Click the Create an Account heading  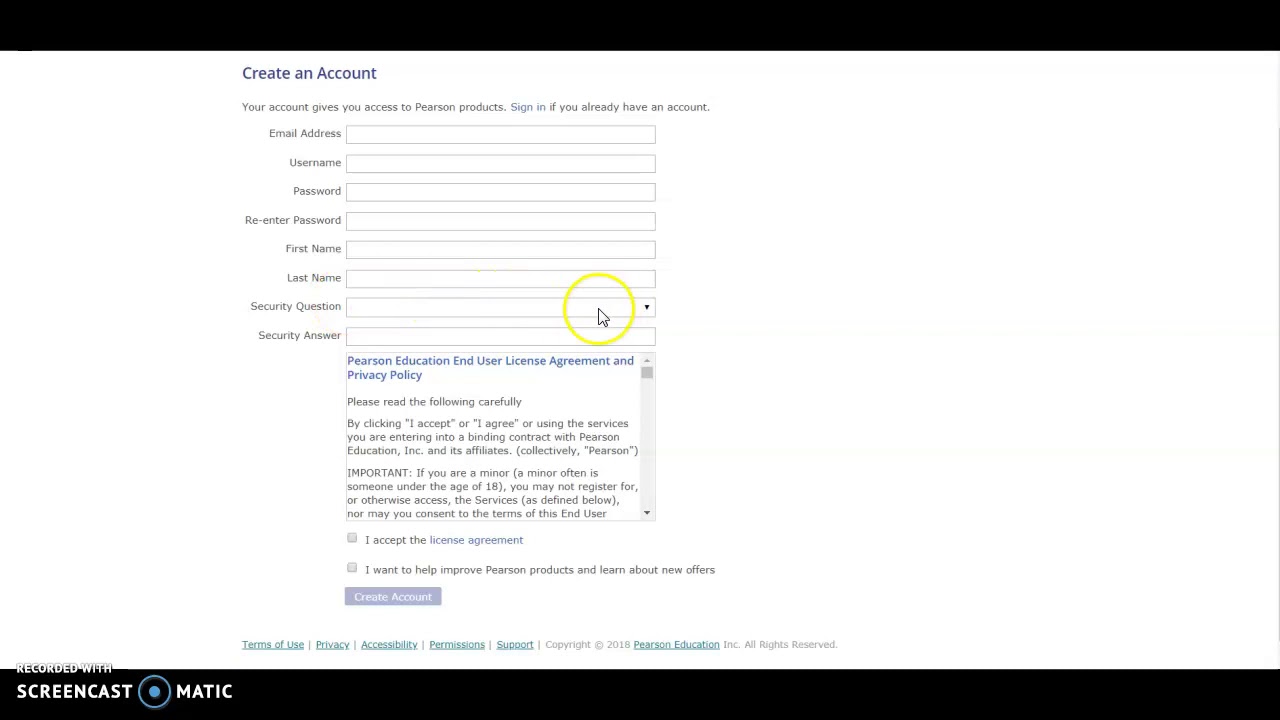click(309, 73)
